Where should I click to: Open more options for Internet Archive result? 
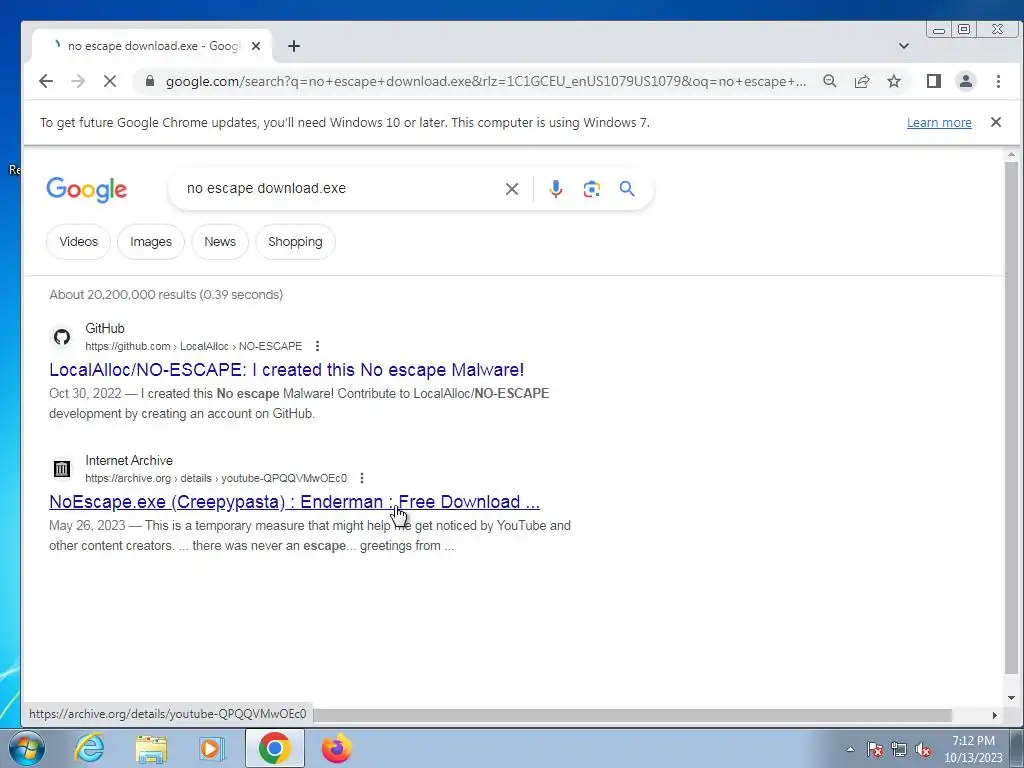[362, 478]
